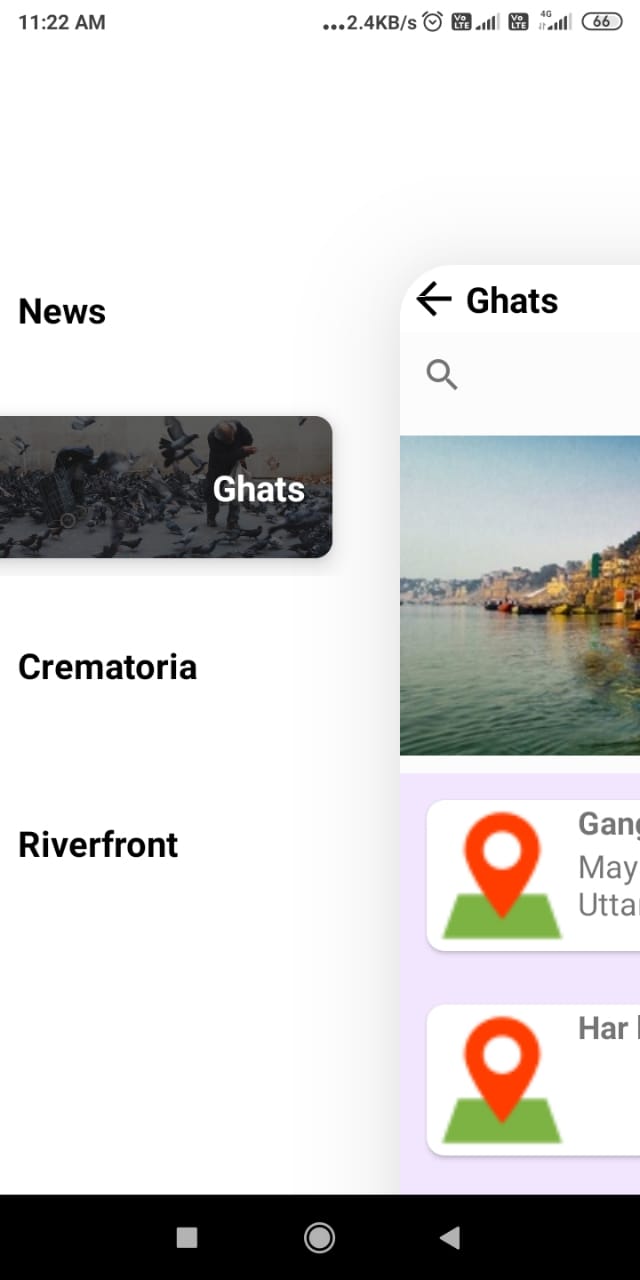This screenshot has width=640, height=1280.
Task: Open the Riverfront menu item
Action: click(x=98, y=845)
